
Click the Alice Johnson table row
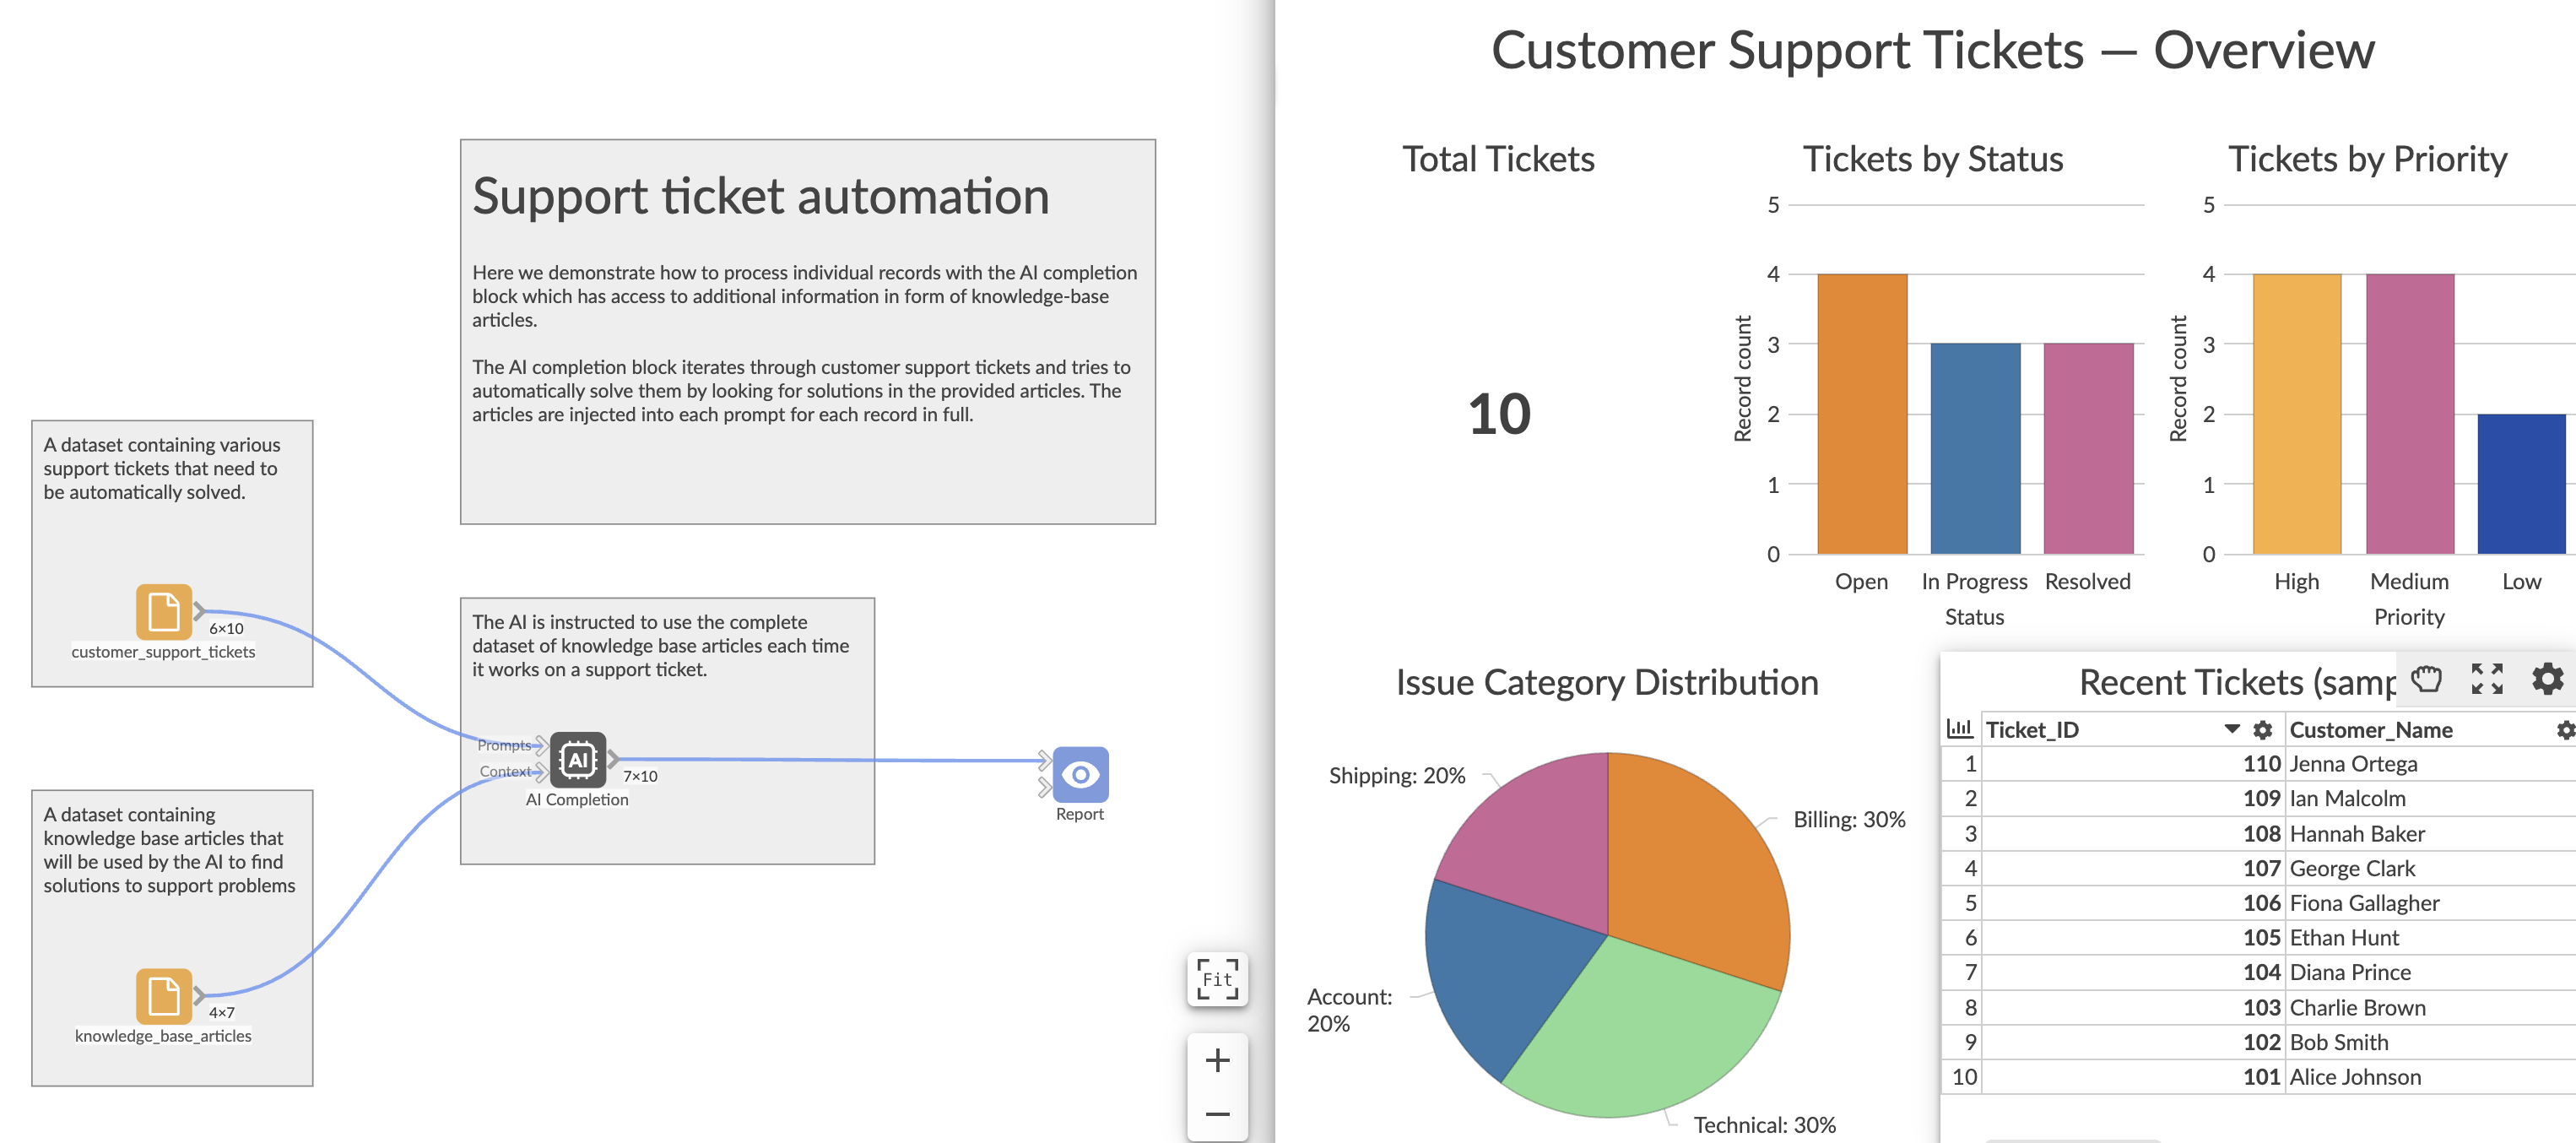click(x=2355, y=1077)
